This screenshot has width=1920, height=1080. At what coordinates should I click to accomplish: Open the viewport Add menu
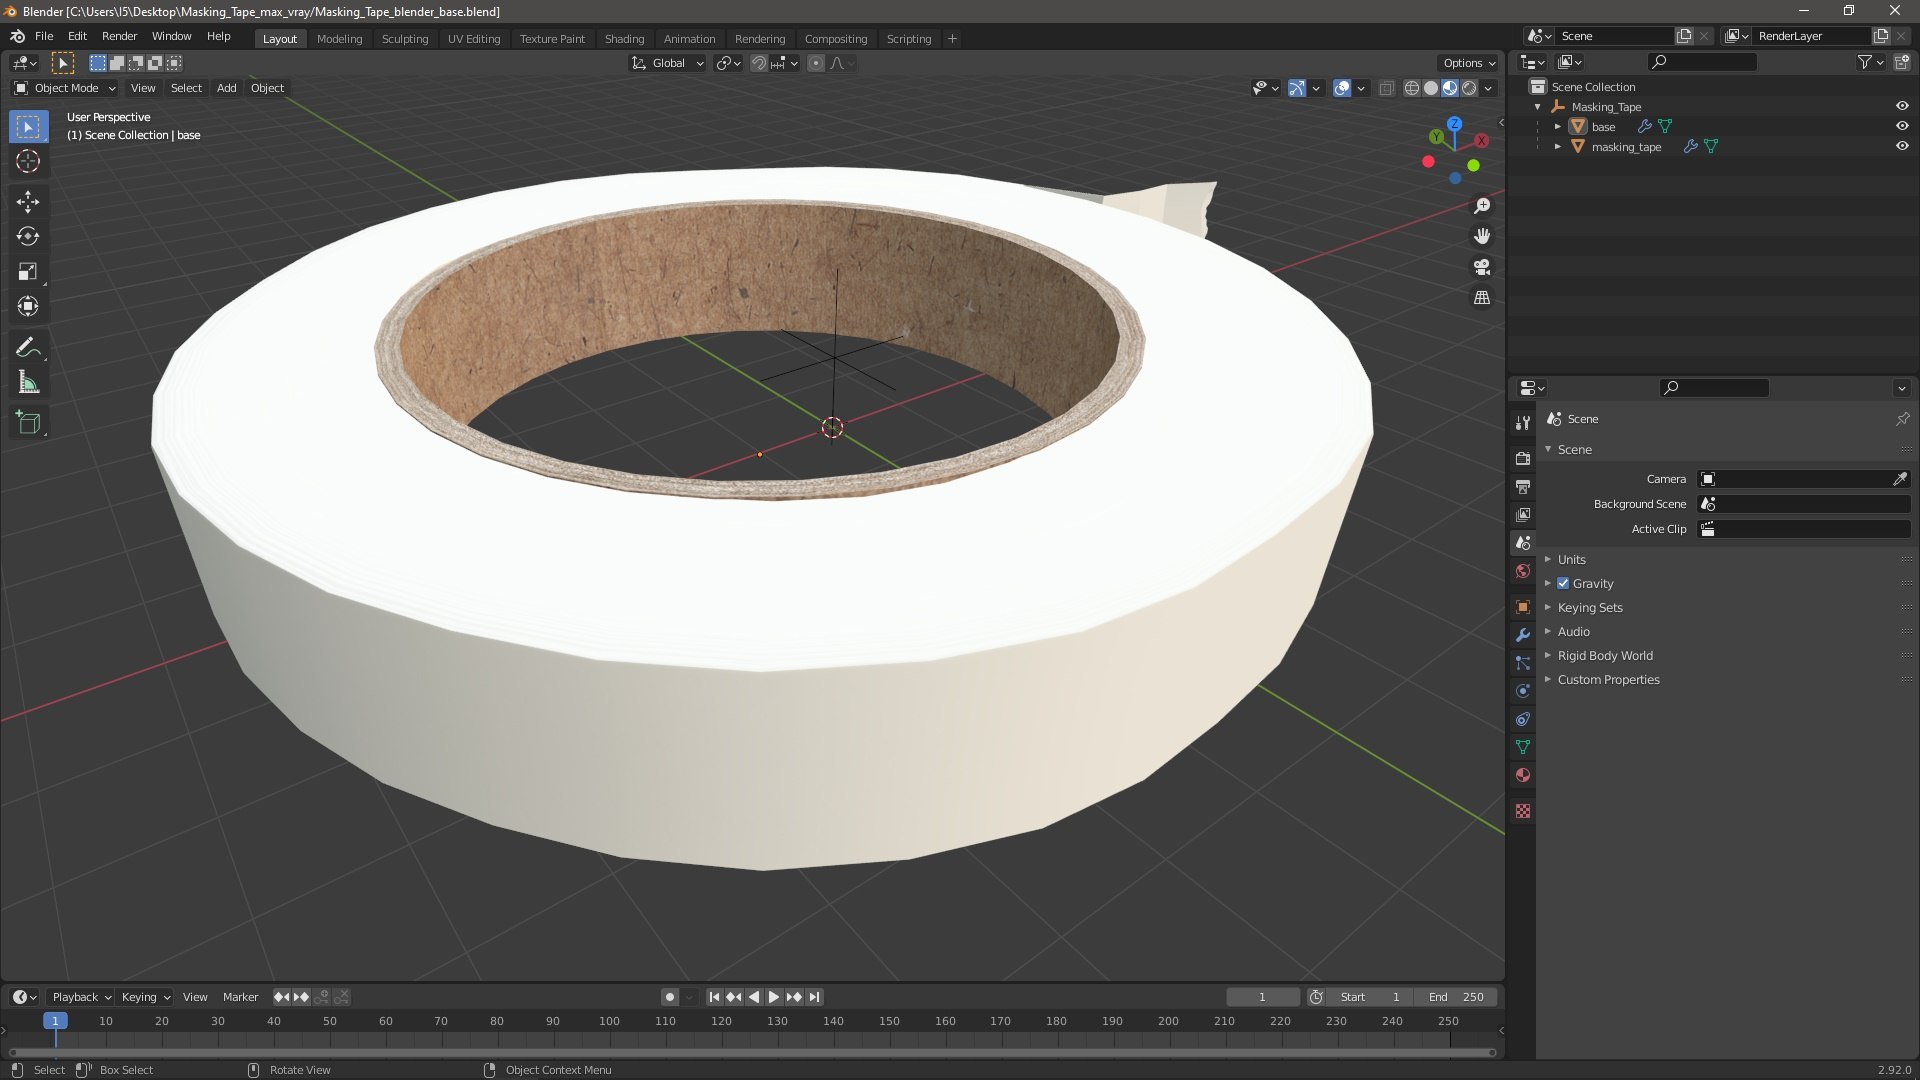click(227, 88)
